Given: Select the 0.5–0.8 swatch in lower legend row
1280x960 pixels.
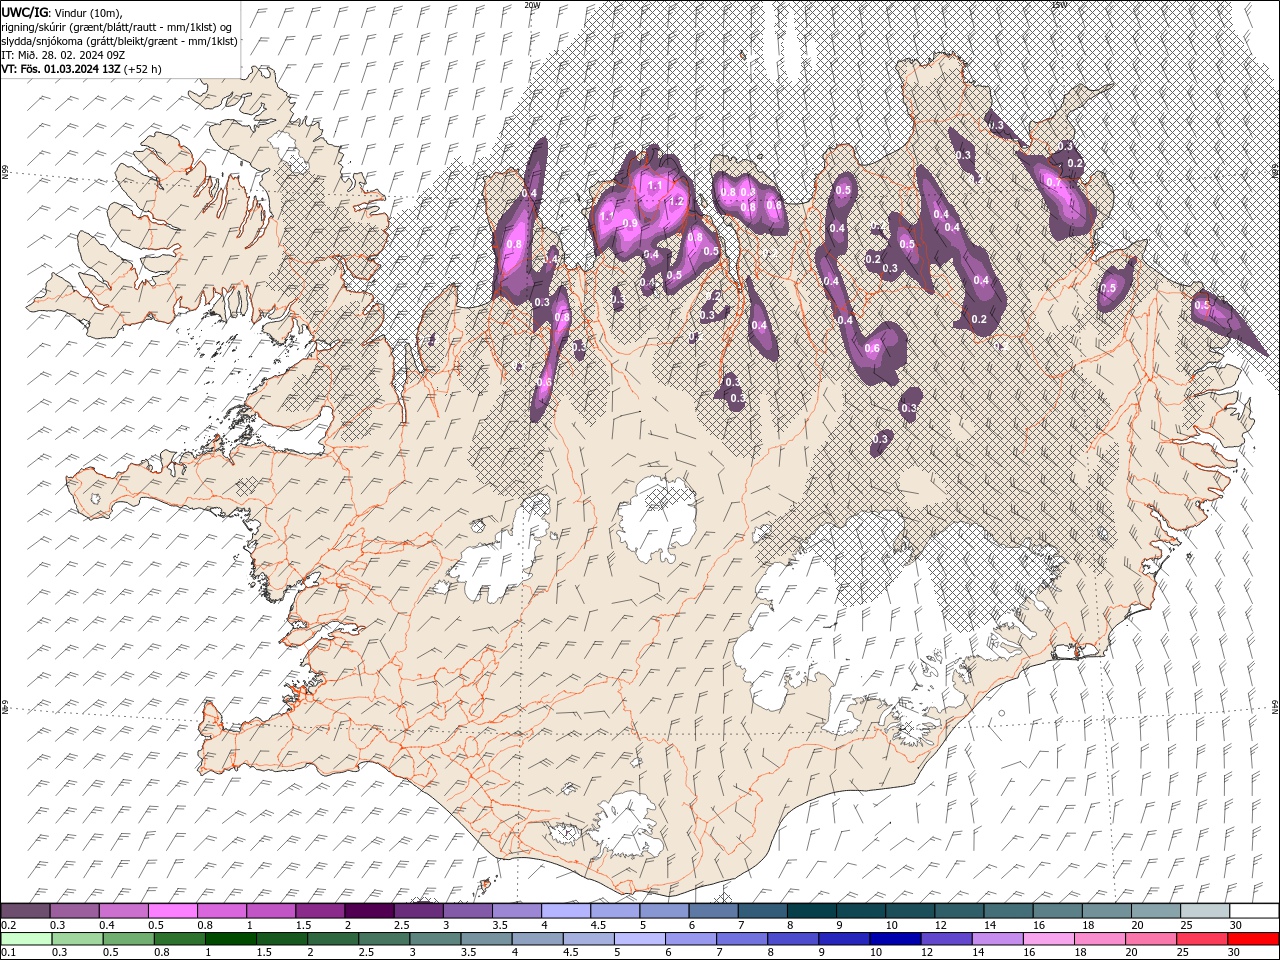Looking at the screenshot, I should click(128, 939).
